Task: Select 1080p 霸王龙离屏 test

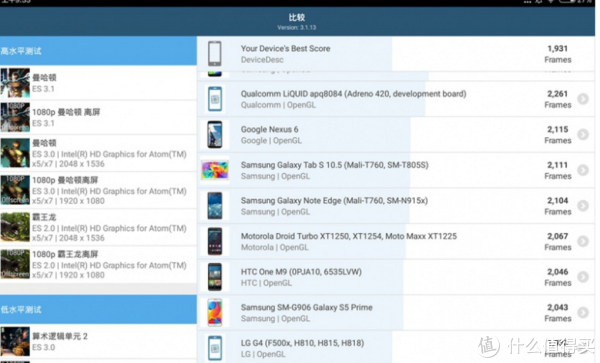Action: pyautogui.click(x=98, y=264)
